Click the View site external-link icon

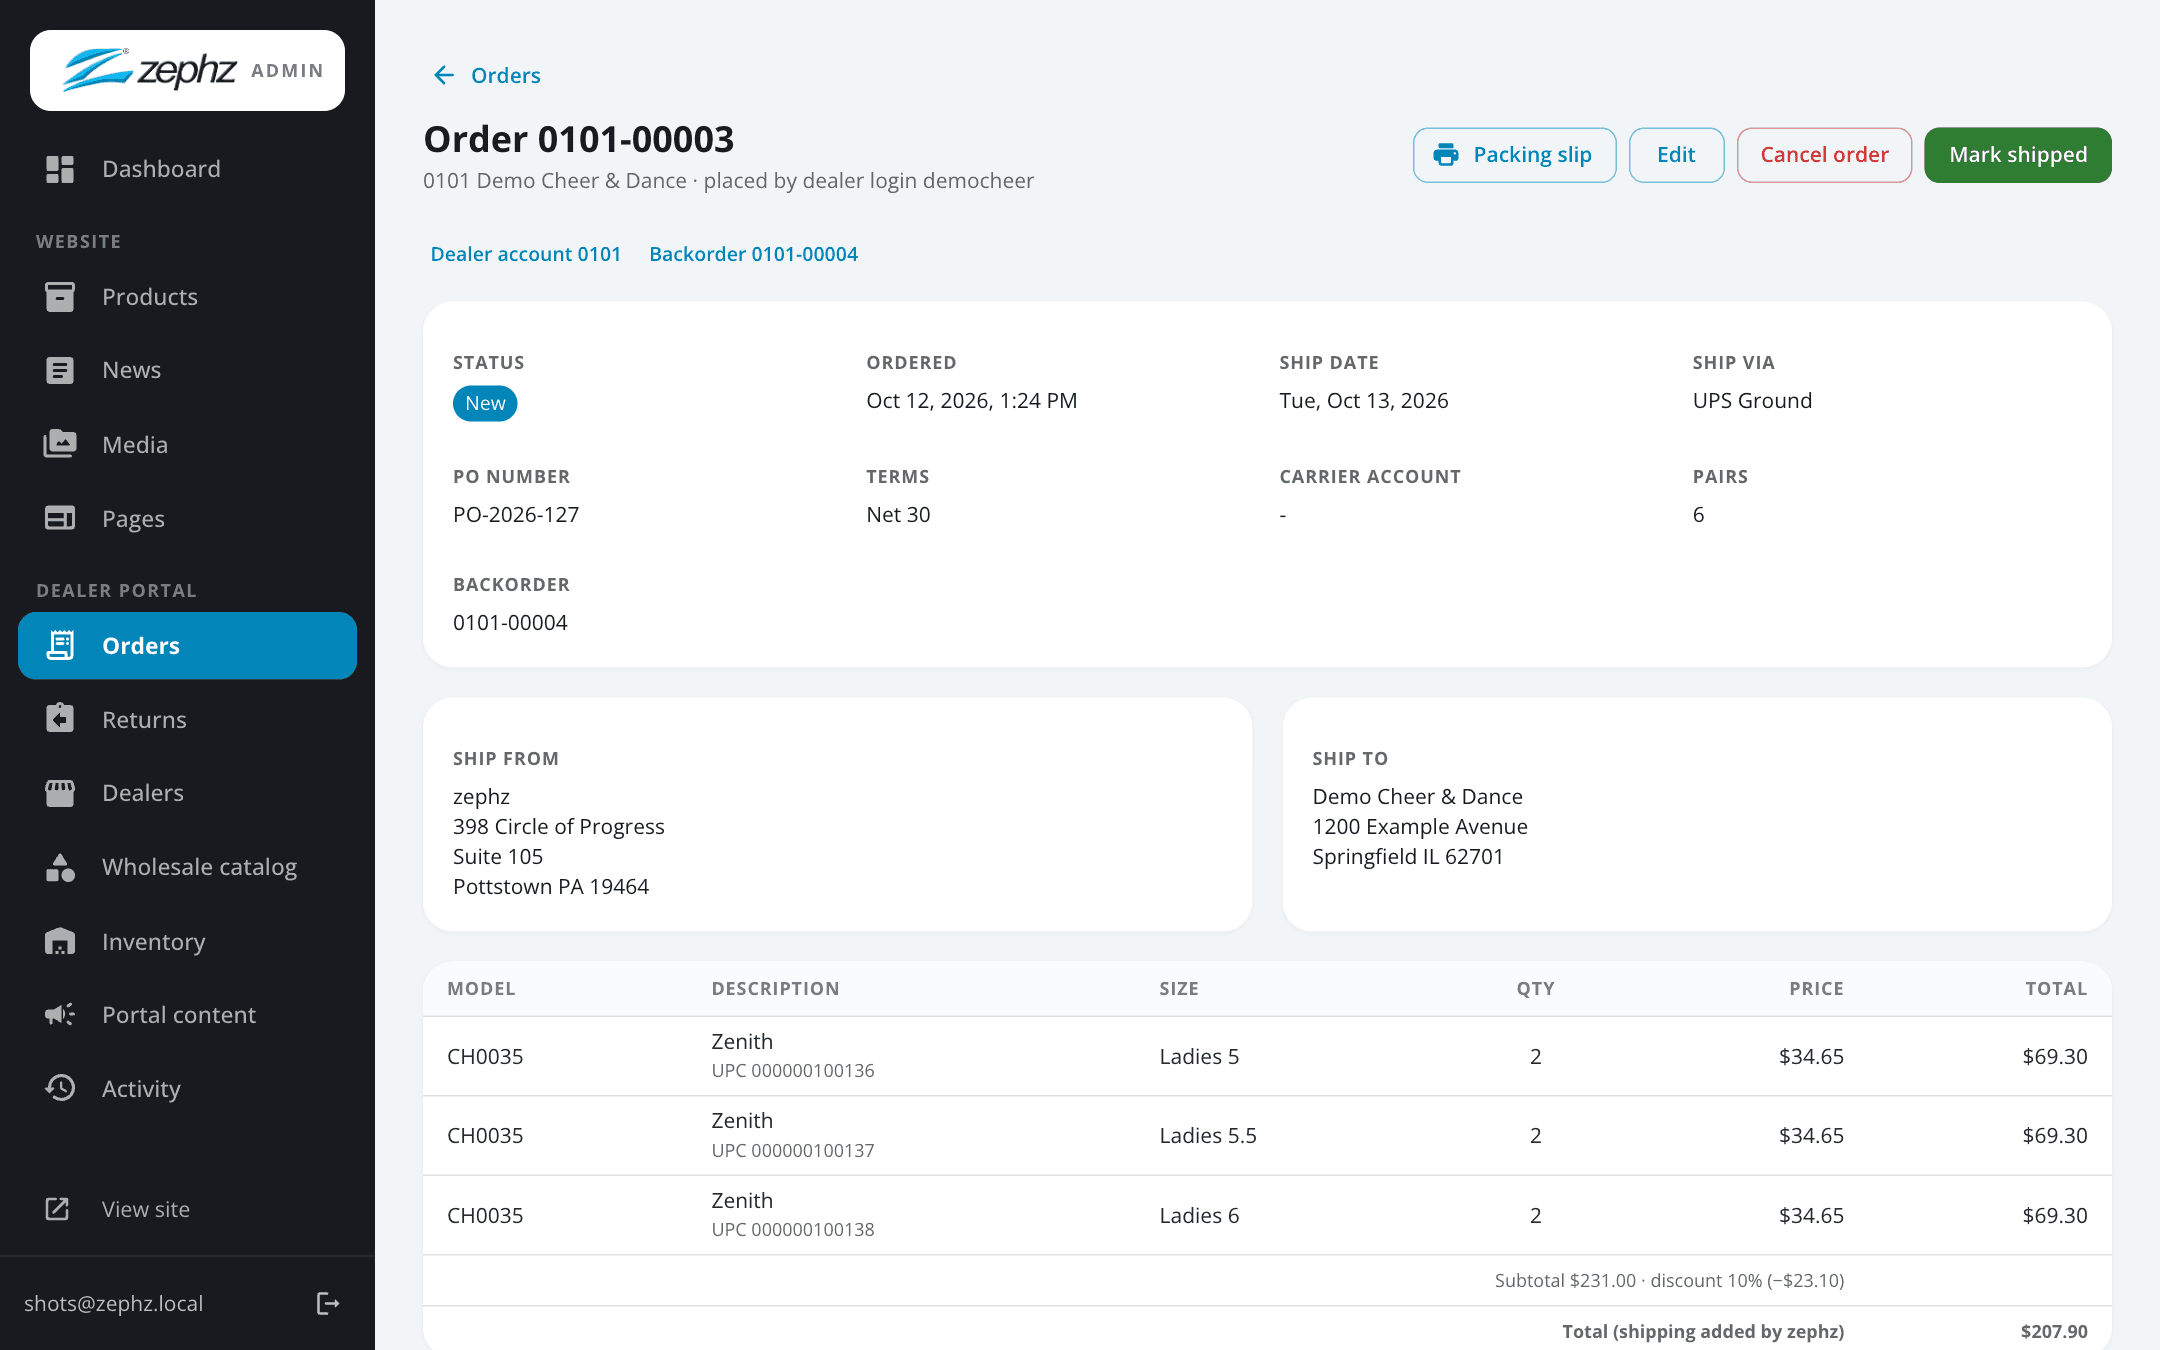point(58,1209)
